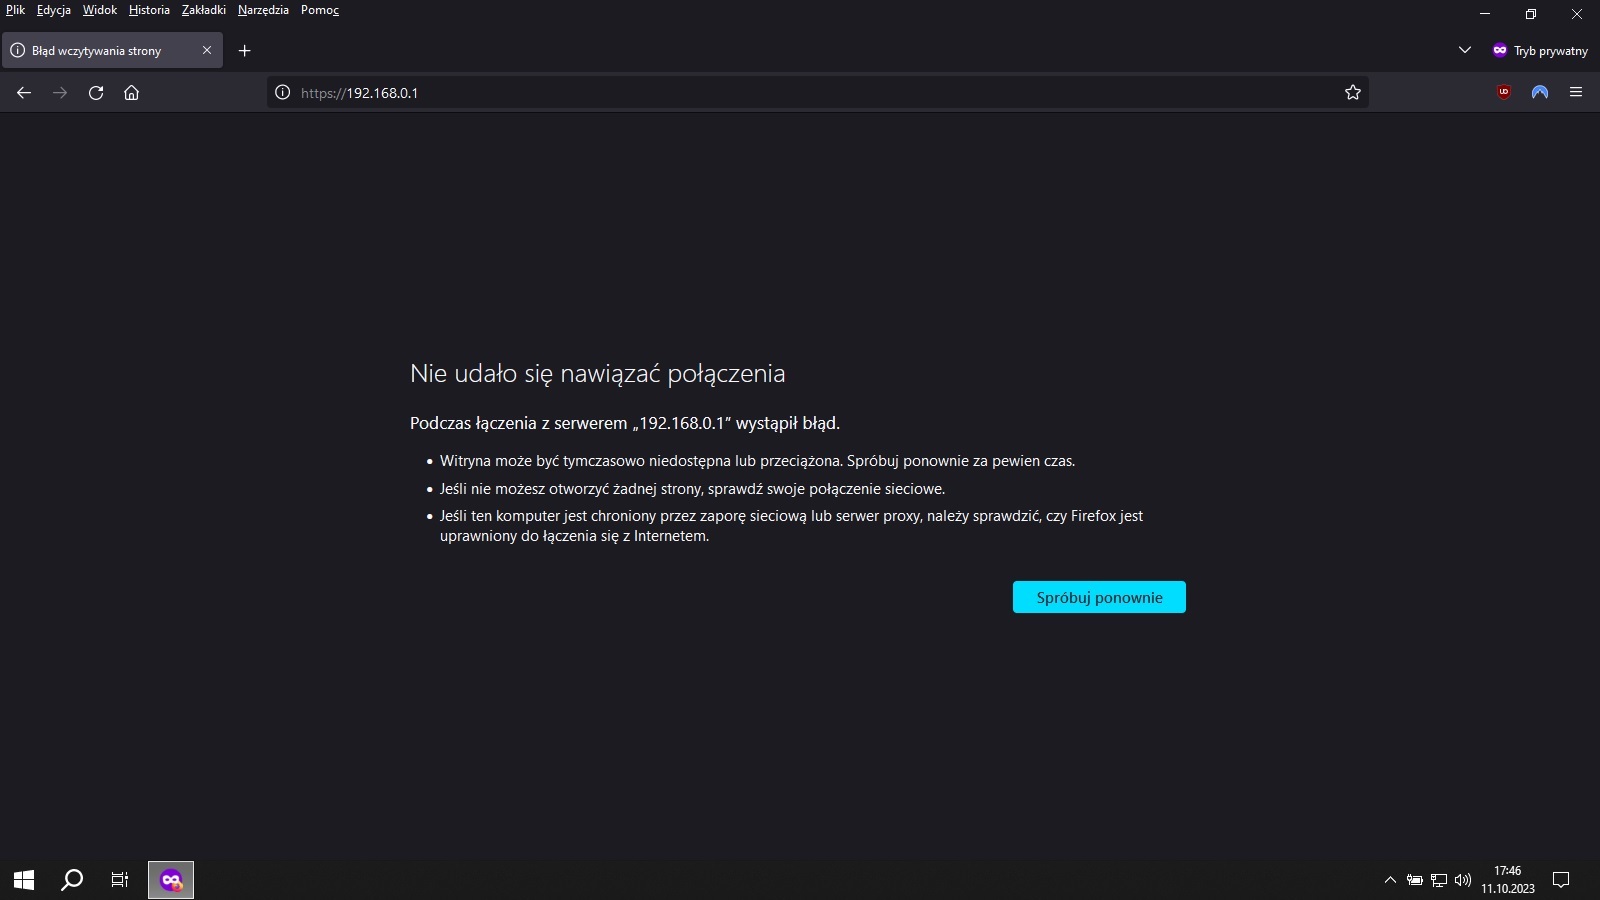1600x900 pixels.
Task: Click the blue extension icon beside uBlock
Action: pos(1540,92)
